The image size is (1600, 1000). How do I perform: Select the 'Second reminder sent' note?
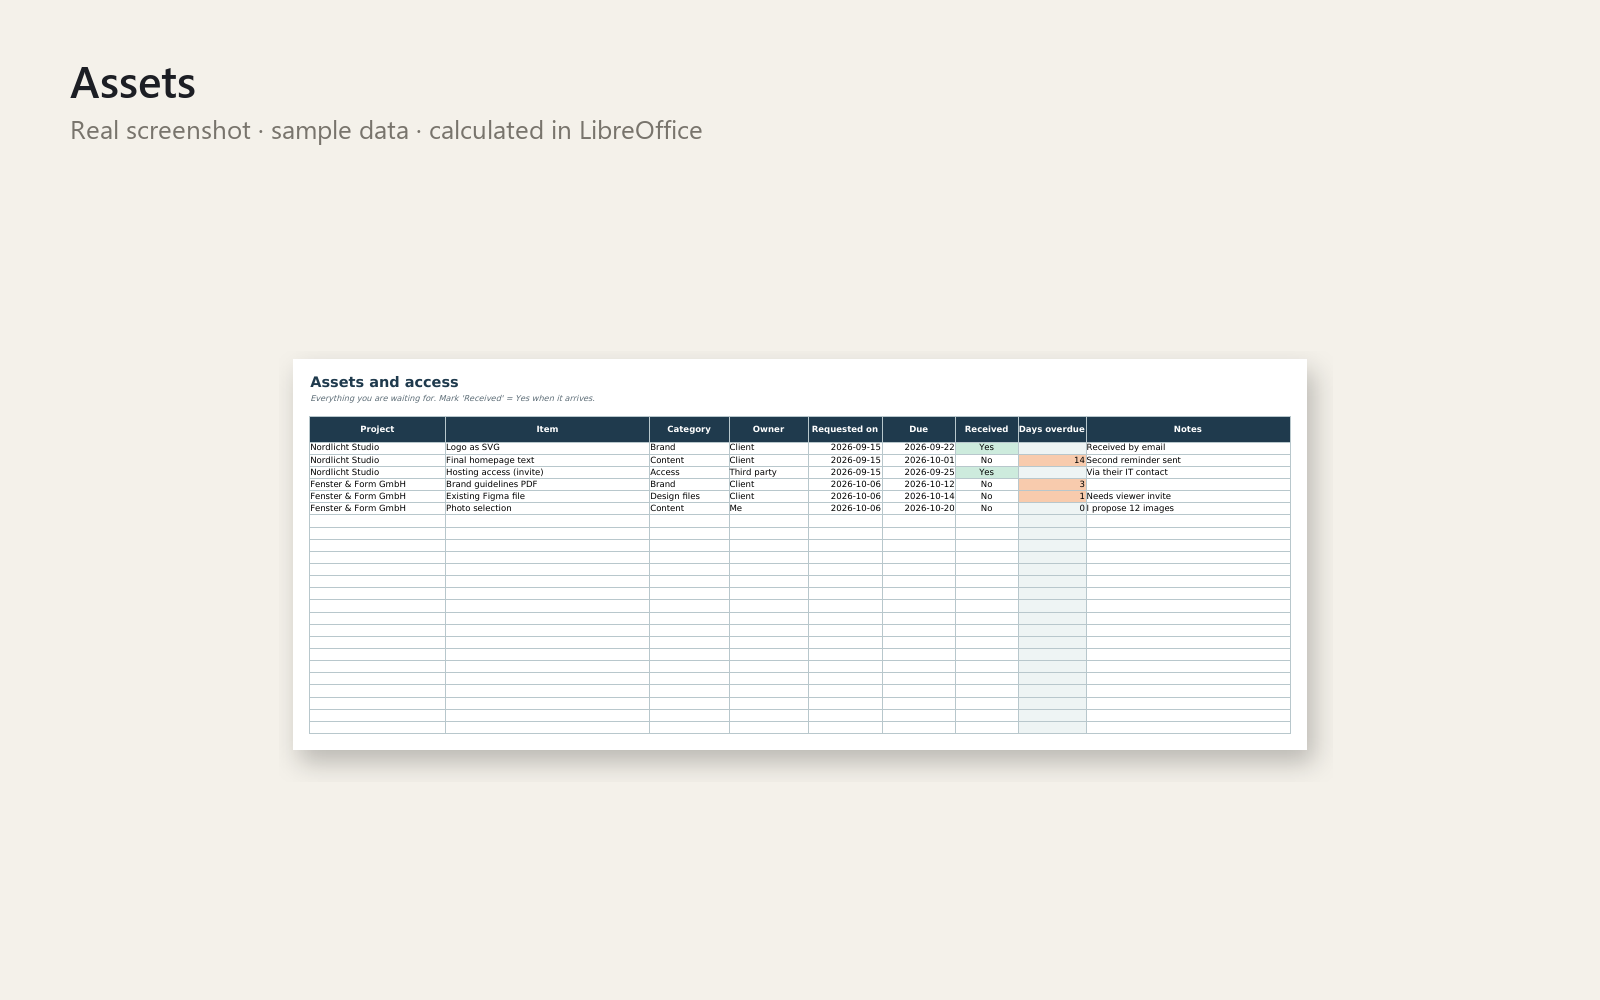[1188, 460]
